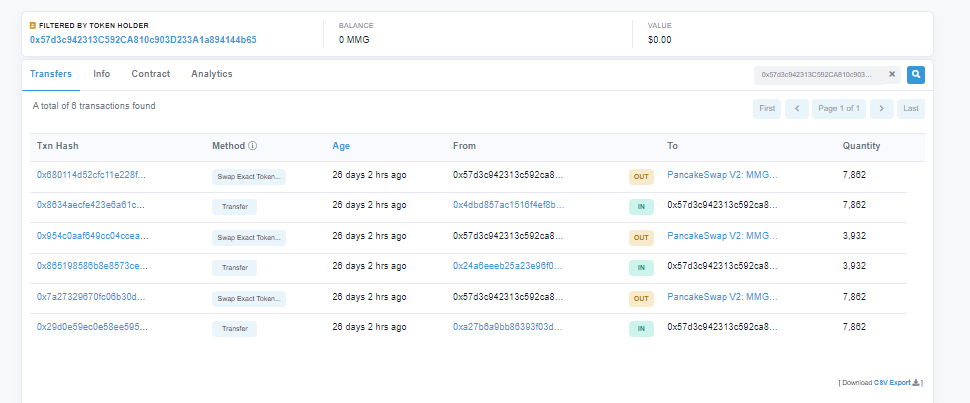
Task: Sort by the Age column header
Action: (x=341, y=146)
